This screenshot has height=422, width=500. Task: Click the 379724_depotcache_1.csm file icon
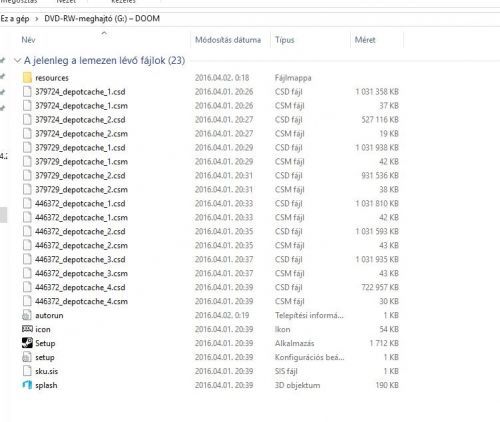pos(27,106)
